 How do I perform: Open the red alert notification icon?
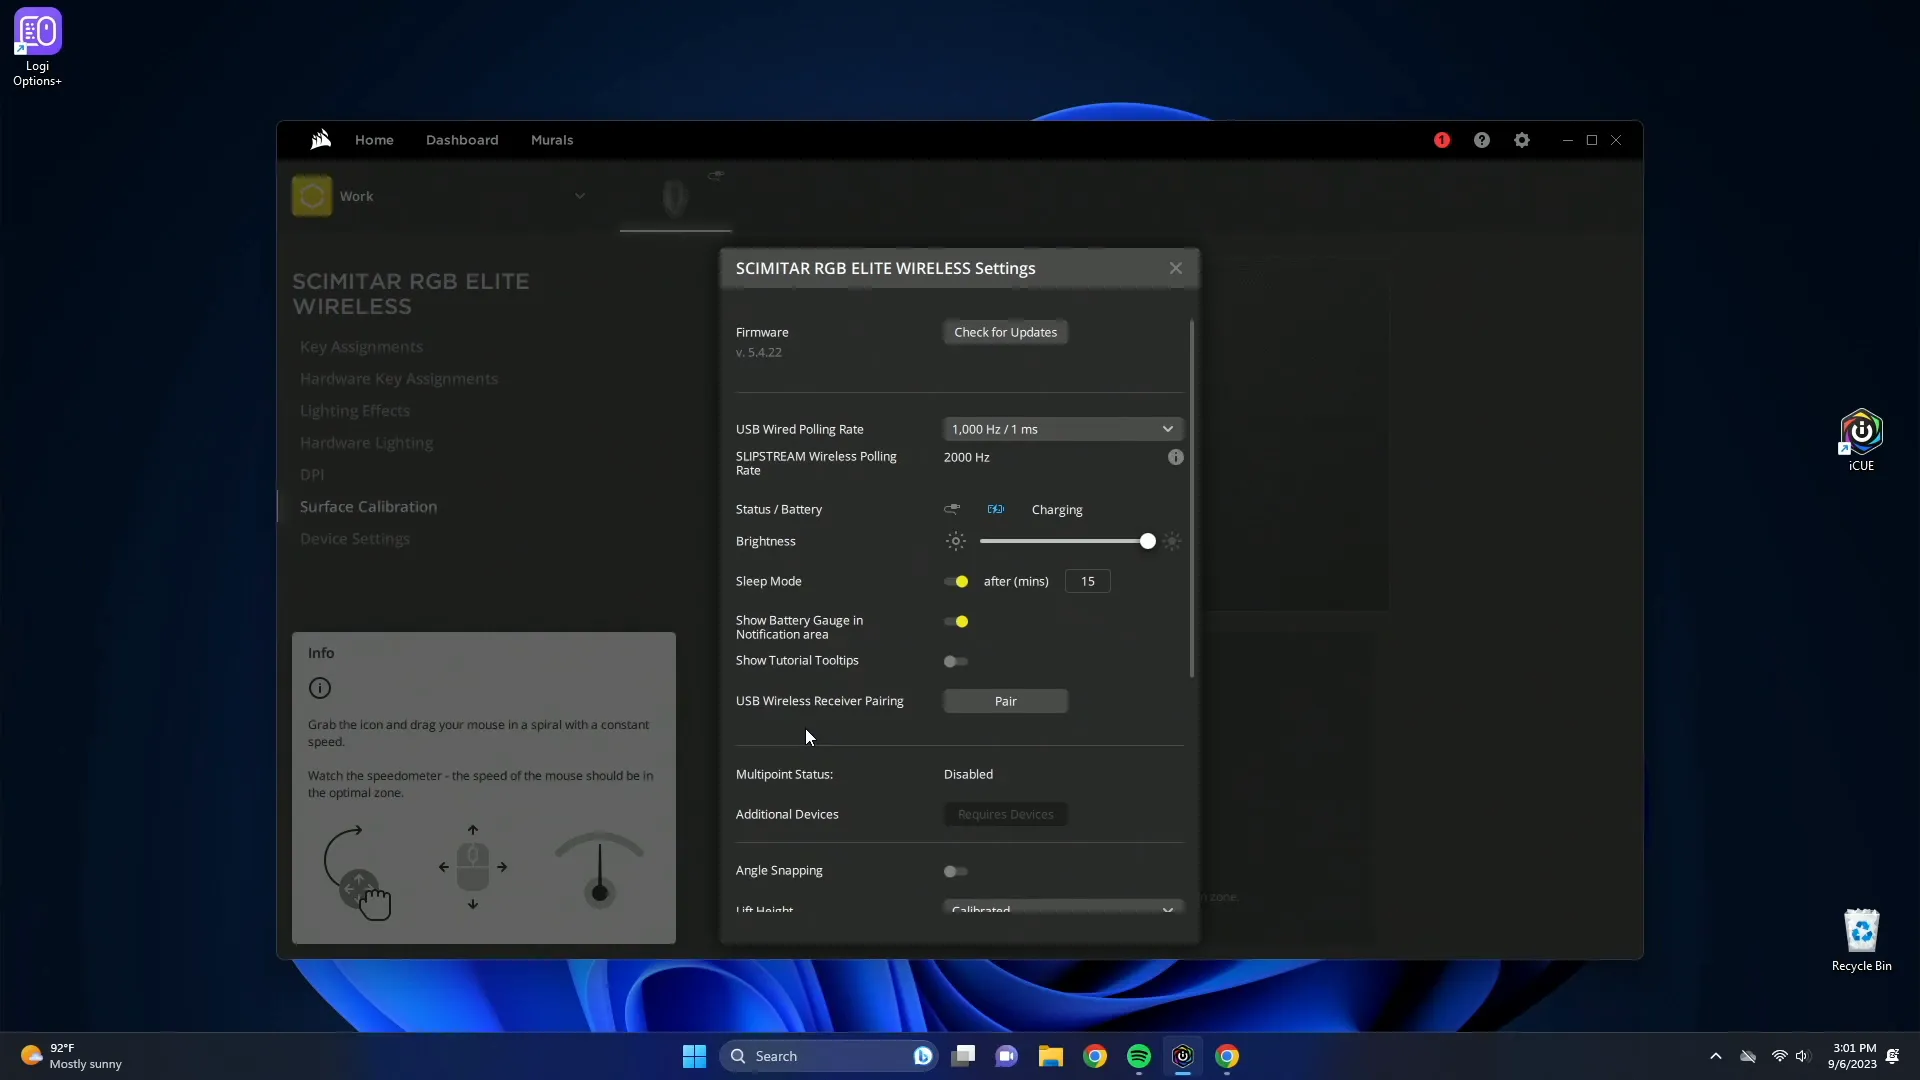[x=1442, y=140]
